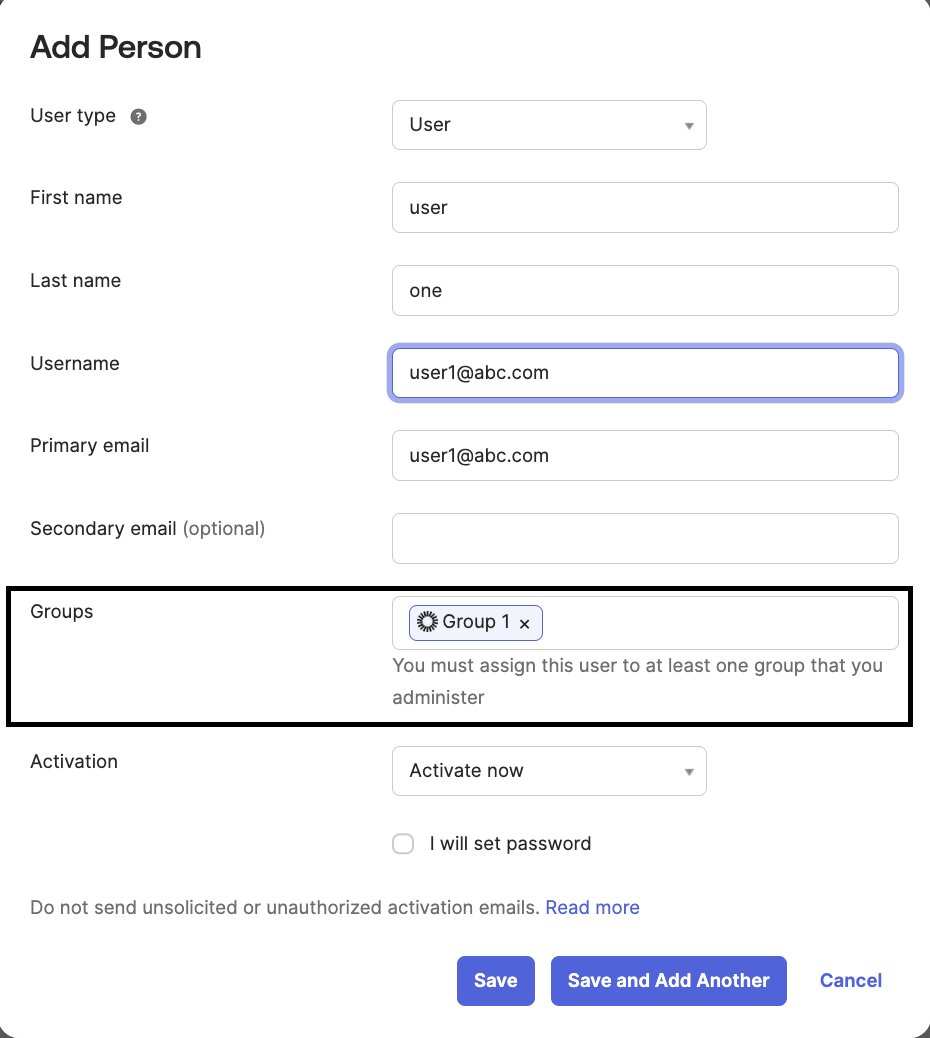Open the User type dropdown
The image size is (930, 1038).
click(549, 125)
